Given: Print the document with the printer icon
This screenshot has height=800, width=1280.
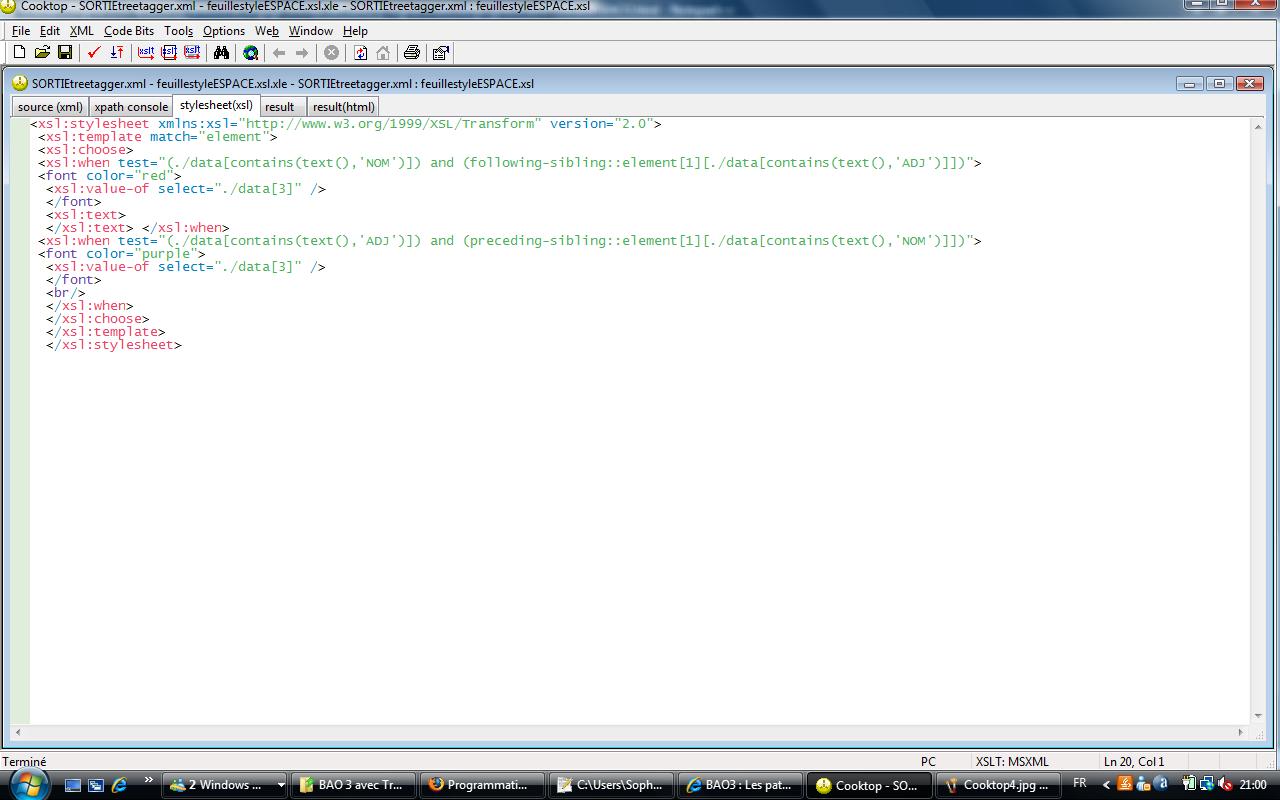Looking at the screenshot, I should (411, 52).
